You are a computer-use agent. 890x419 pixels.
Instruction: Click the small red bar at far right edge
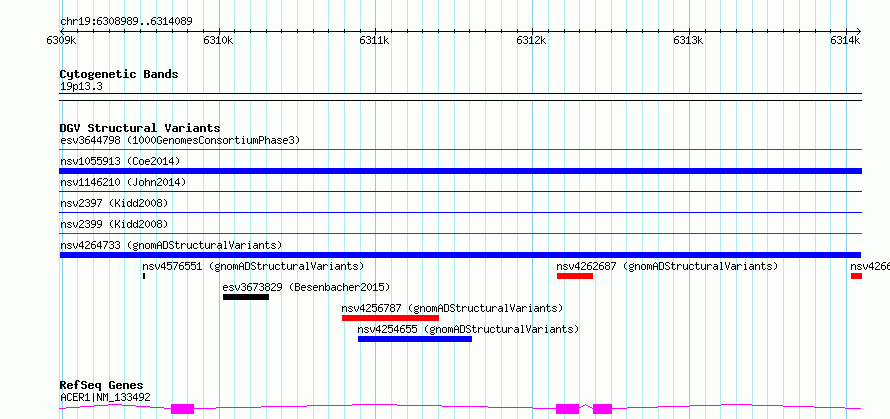(856, 276)
